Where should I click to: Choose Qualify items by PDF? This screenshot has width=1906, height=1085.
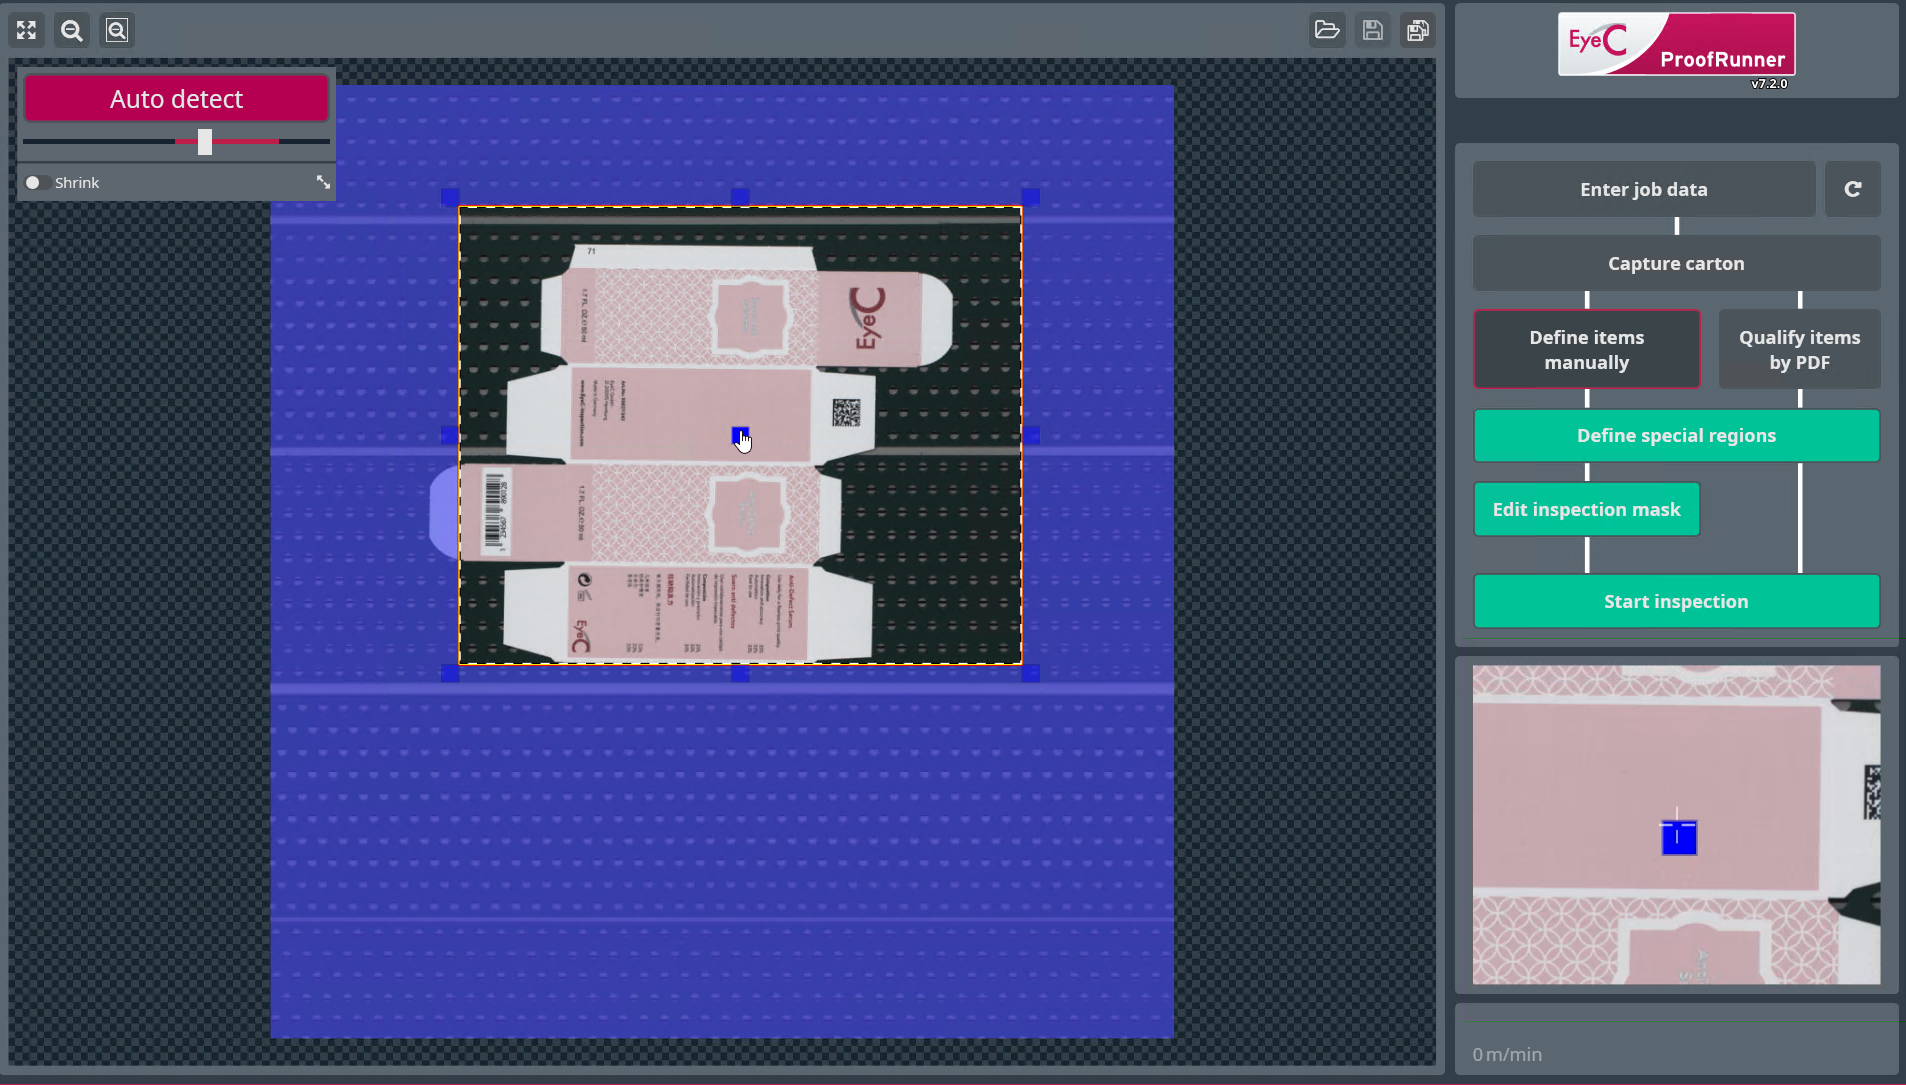click(x=1799, y=349)
